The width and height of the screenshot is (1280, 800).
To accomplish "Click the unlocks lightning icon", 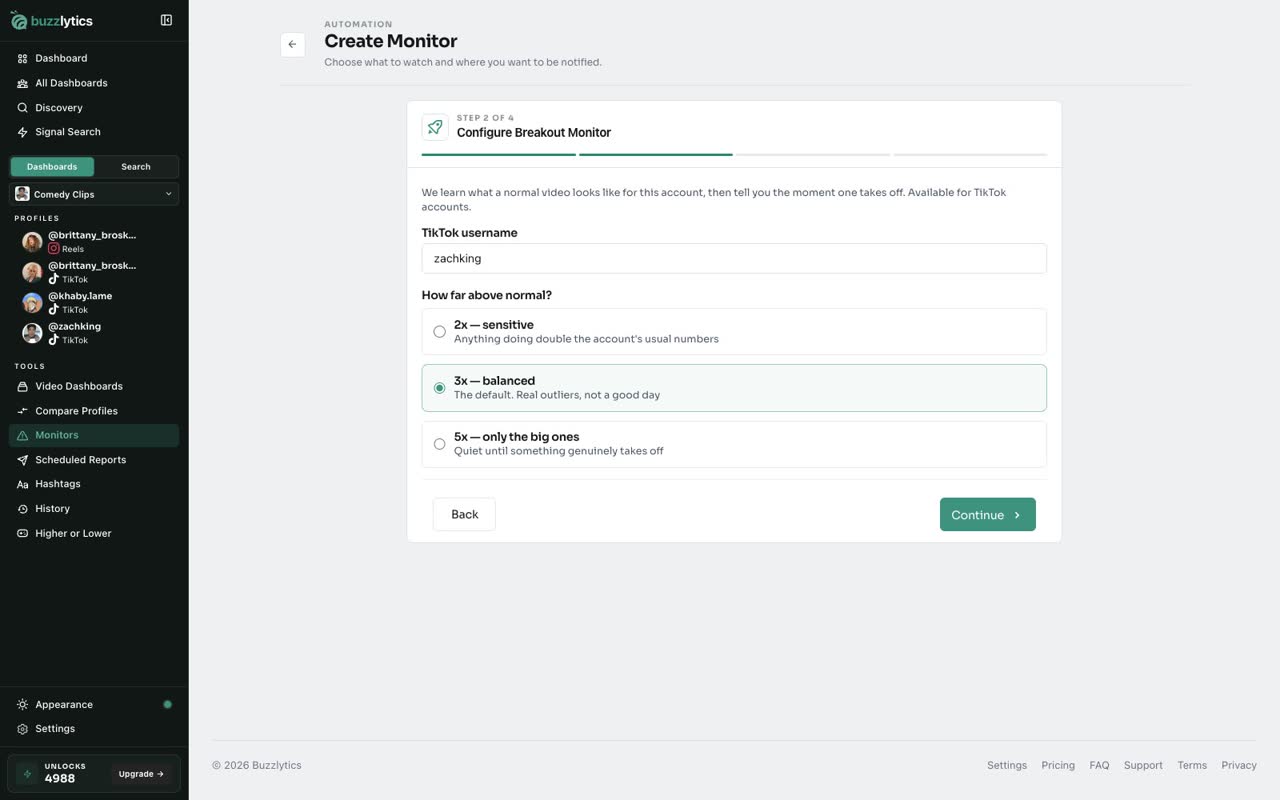I will click(27, 774).
